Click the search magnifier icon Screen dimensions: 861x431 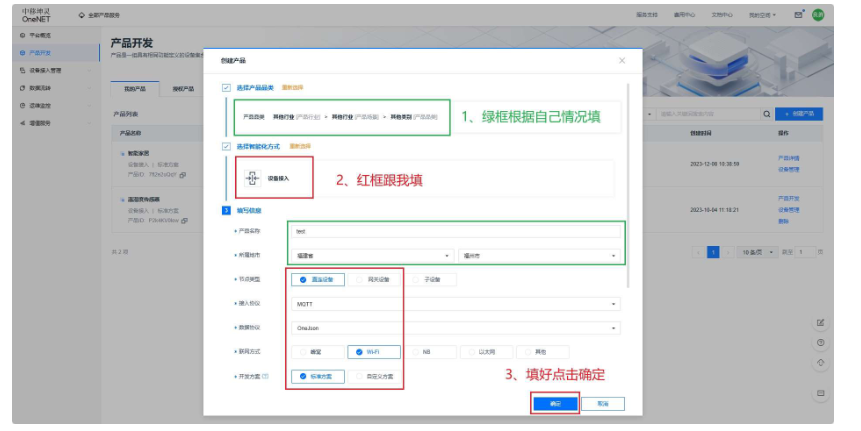pos(767,114)
